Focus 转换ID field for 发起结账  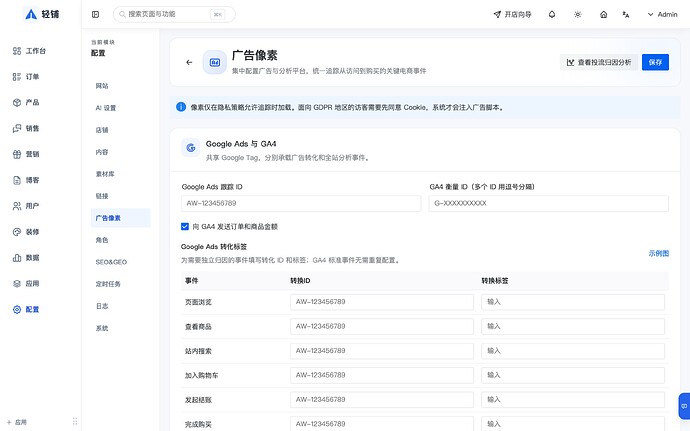[382, 400]
